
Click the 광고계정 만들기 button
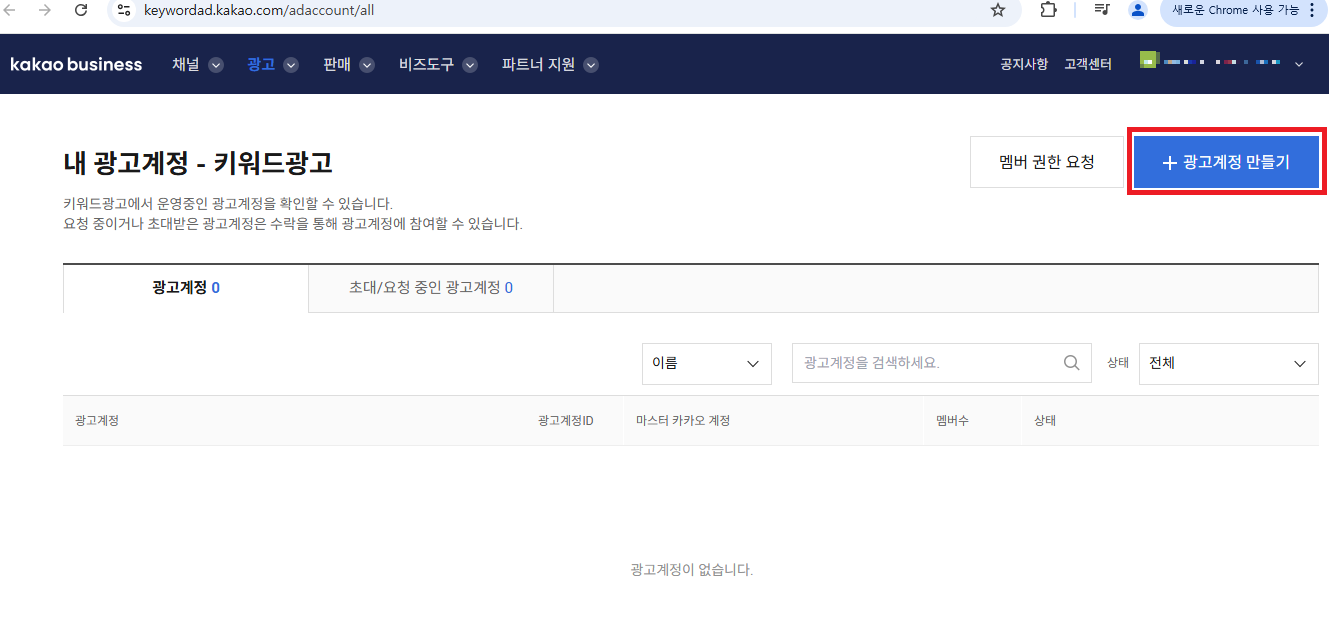1226,162
